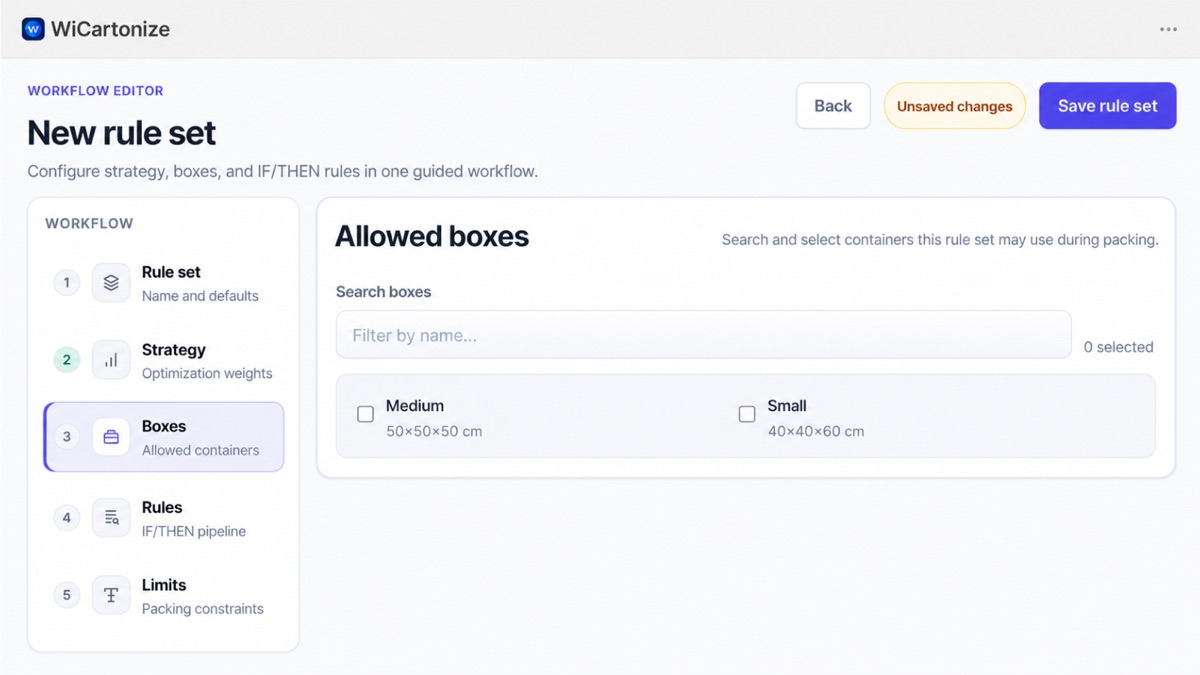1200x675 pixels.
Task: Select step number 5 badge
Action: coord(67,595)
